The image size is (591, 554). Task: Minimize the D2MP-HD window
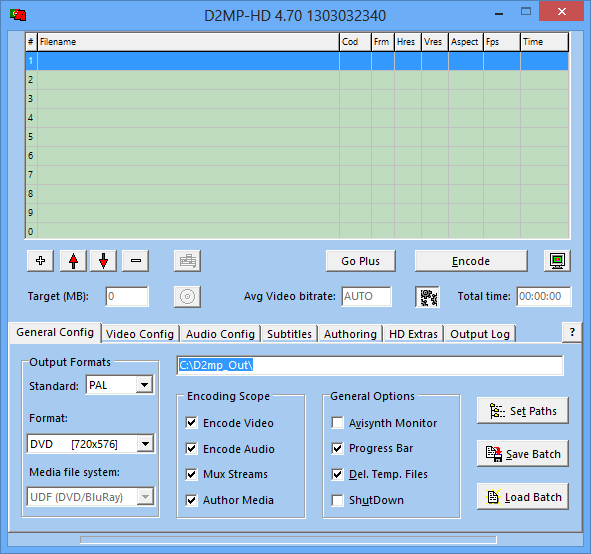pyautogui.click(x=499, y=13)
